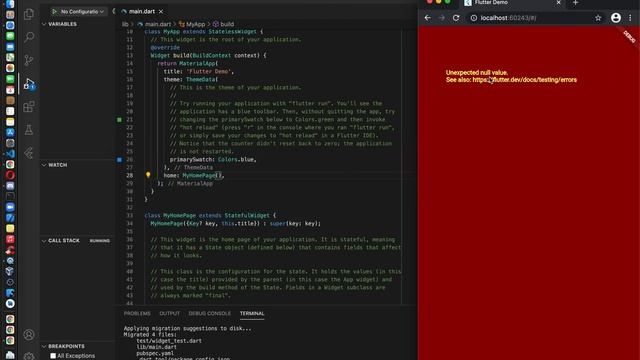Viewport: 640px width, 360px height.
Task: Close the Flutter Demo browser tab
Action: pyautogui.click(x=558, y=2)
